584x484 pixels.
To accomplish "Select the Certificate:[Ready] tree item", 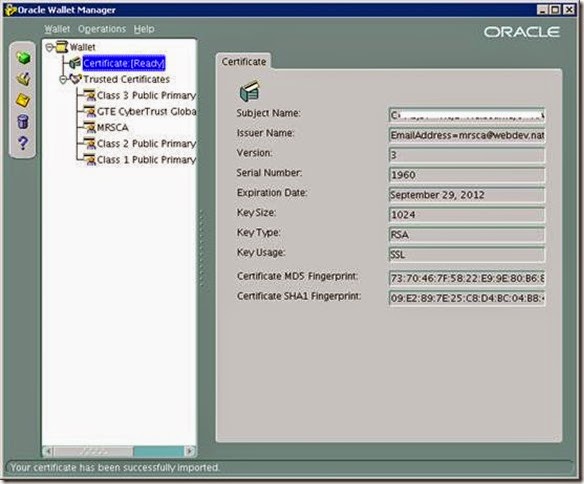I will [124, 63].
